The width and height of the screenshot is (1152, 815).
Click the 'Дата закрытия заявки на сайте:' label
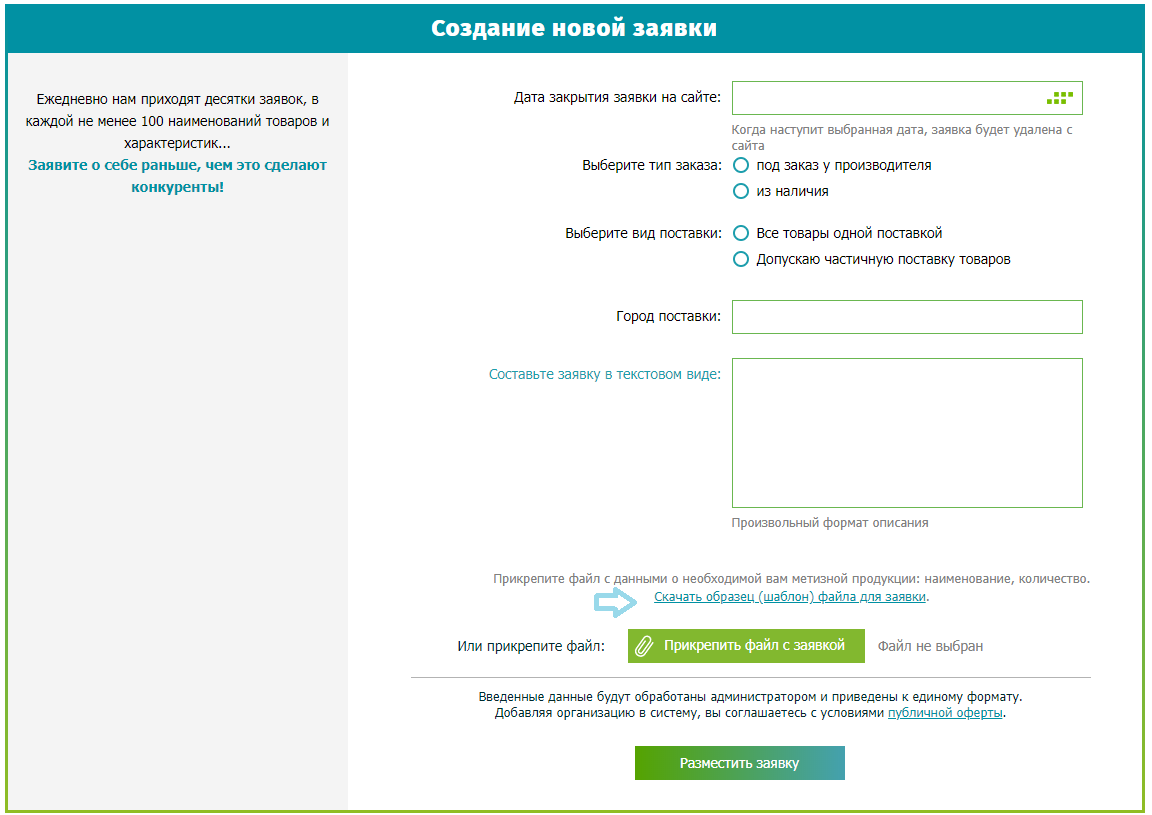617,97
